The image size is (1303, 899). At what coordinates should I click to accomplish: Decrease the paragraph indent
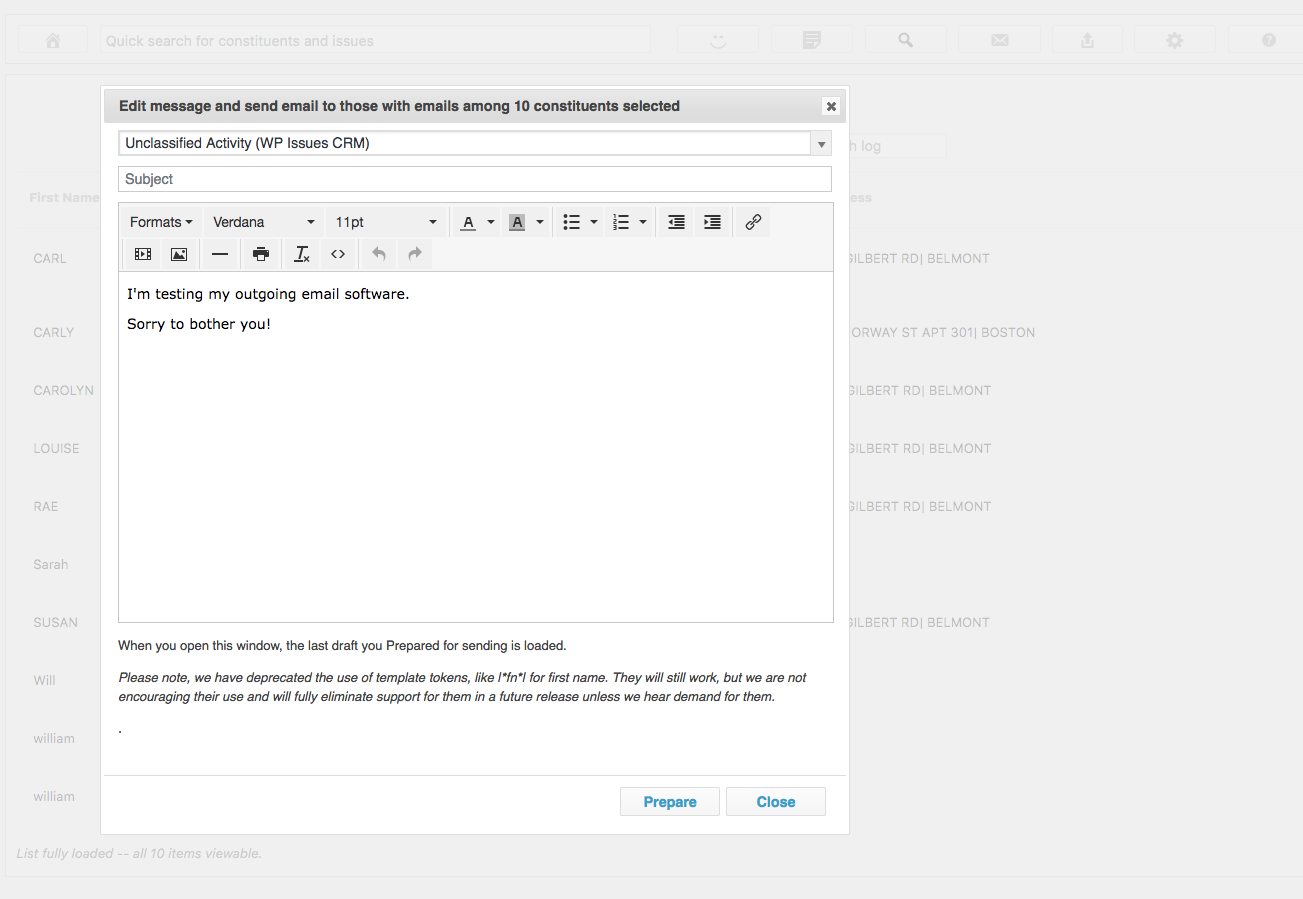pyautogui.click(x=677, y=222)
